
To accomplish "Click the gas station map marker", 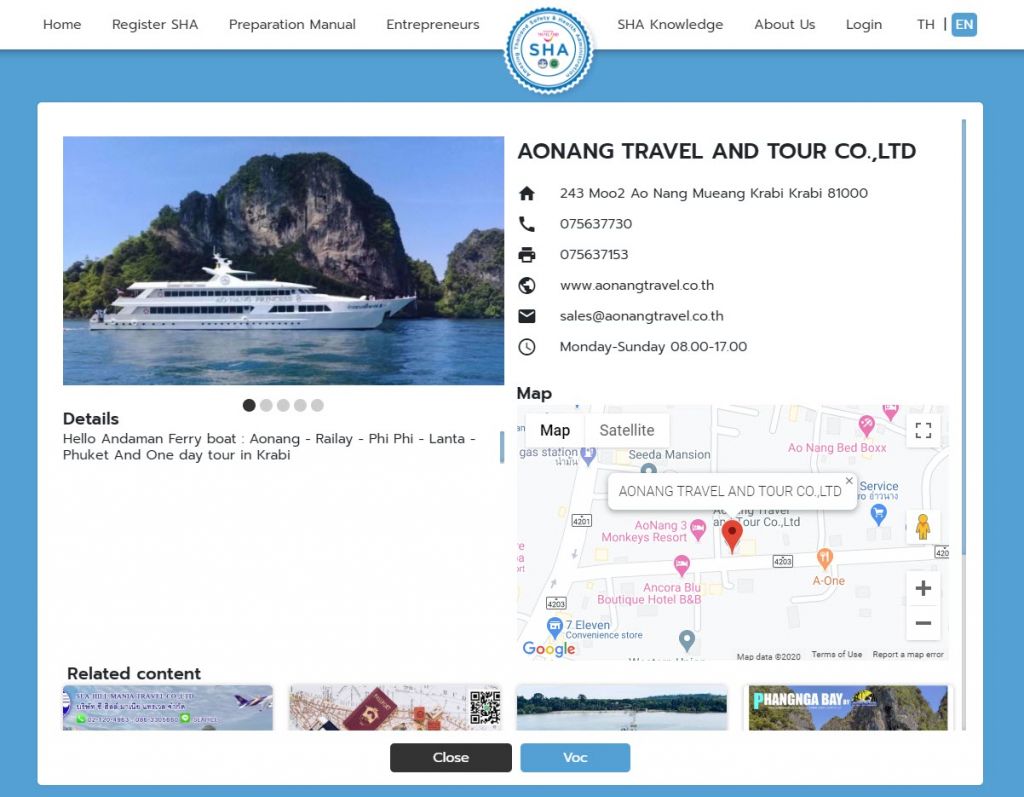I will [588, 456].
